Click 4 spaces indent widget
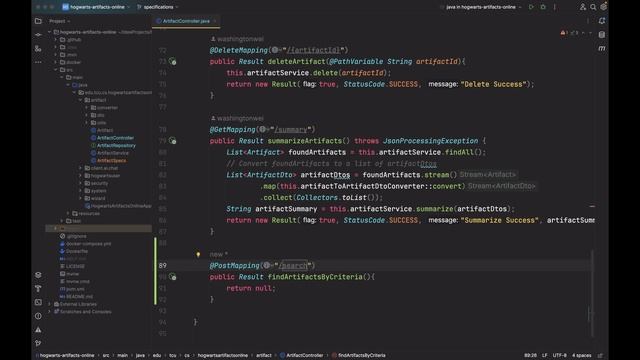The image size is (640, 360). coord(582,356)
